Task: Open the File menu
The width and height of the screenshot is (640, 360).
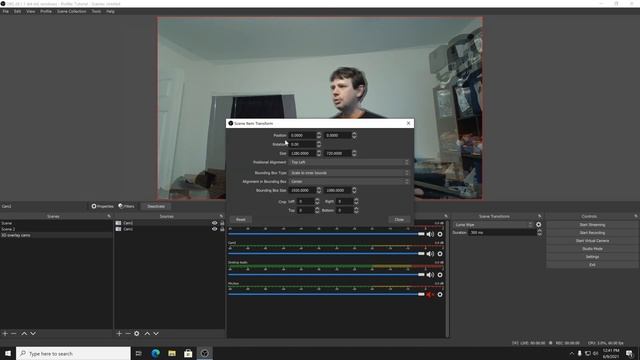Action: click(x=5, y=11)
